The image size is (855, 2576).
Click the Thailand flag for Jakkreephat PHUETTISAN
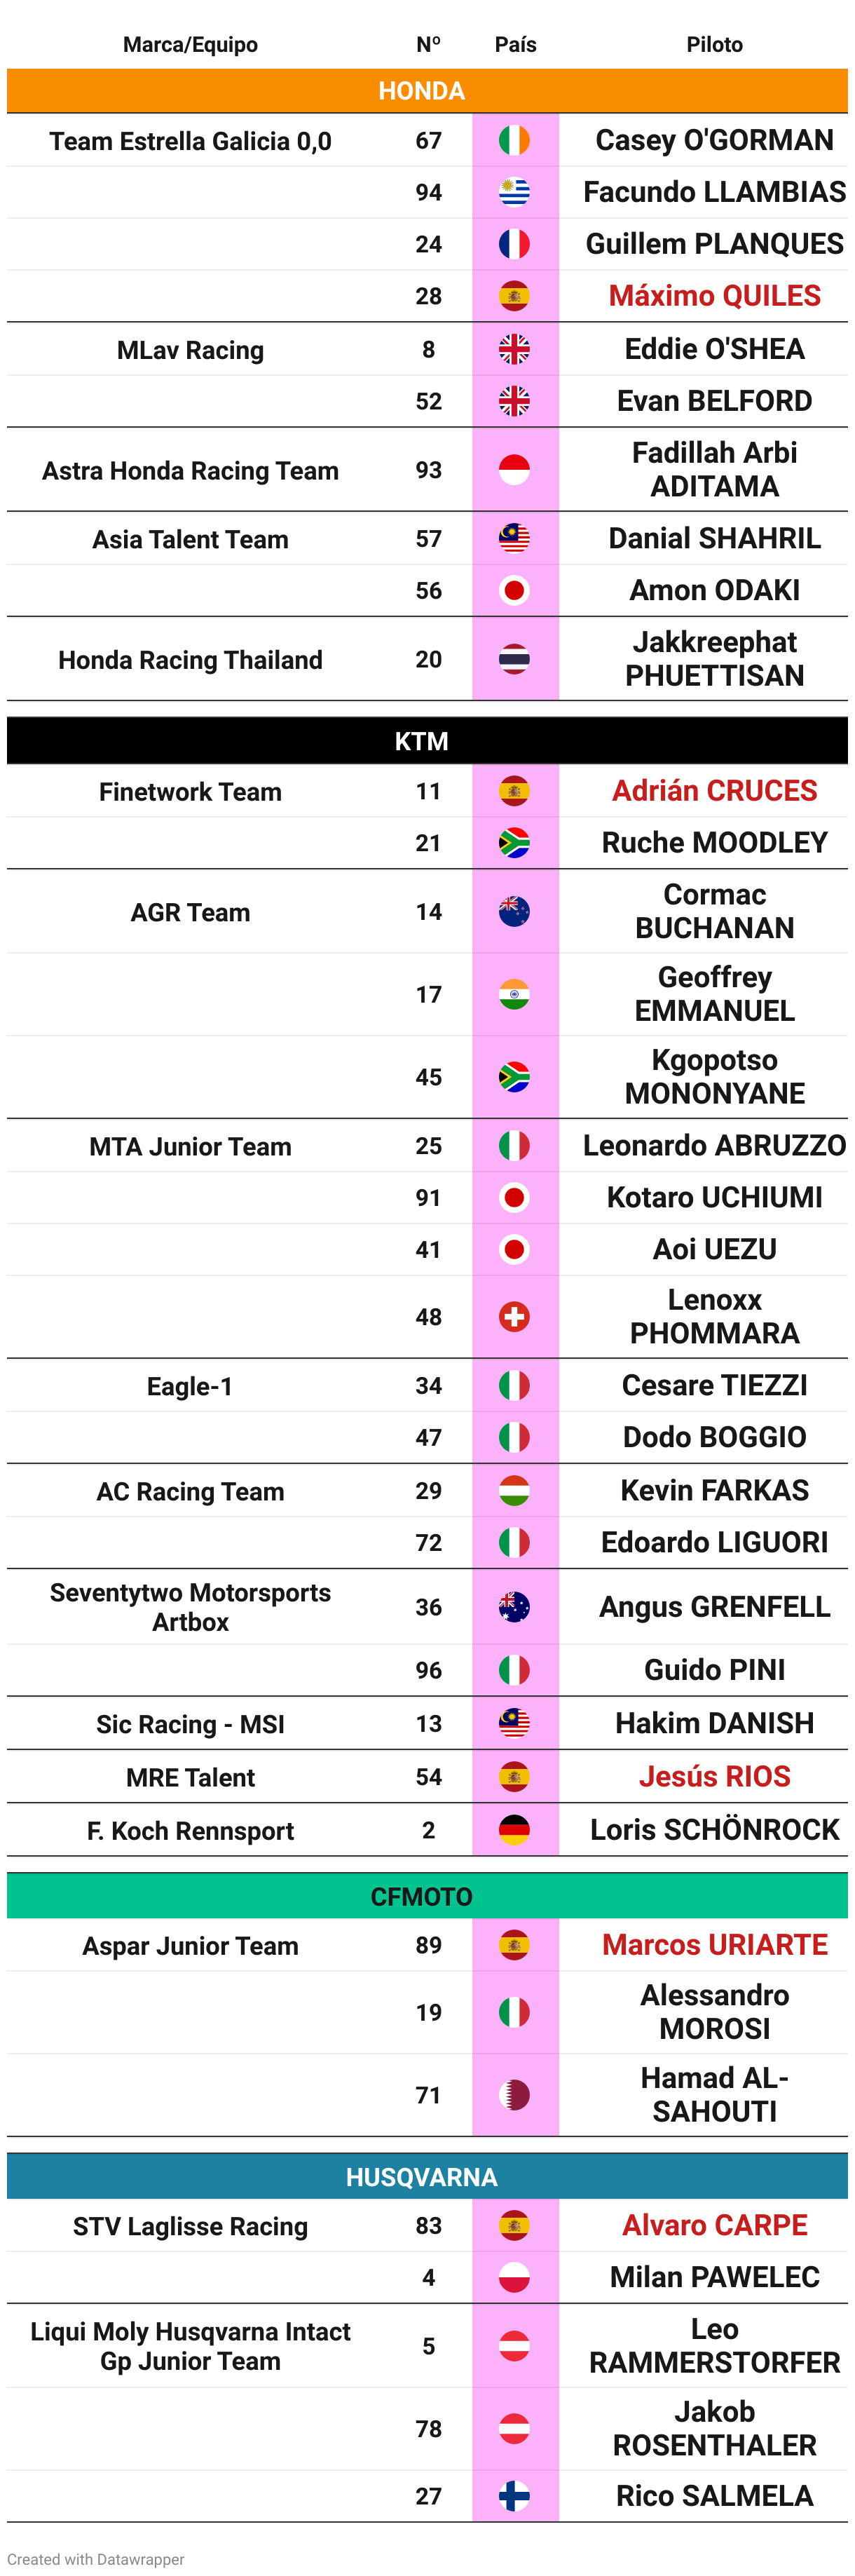514,659
